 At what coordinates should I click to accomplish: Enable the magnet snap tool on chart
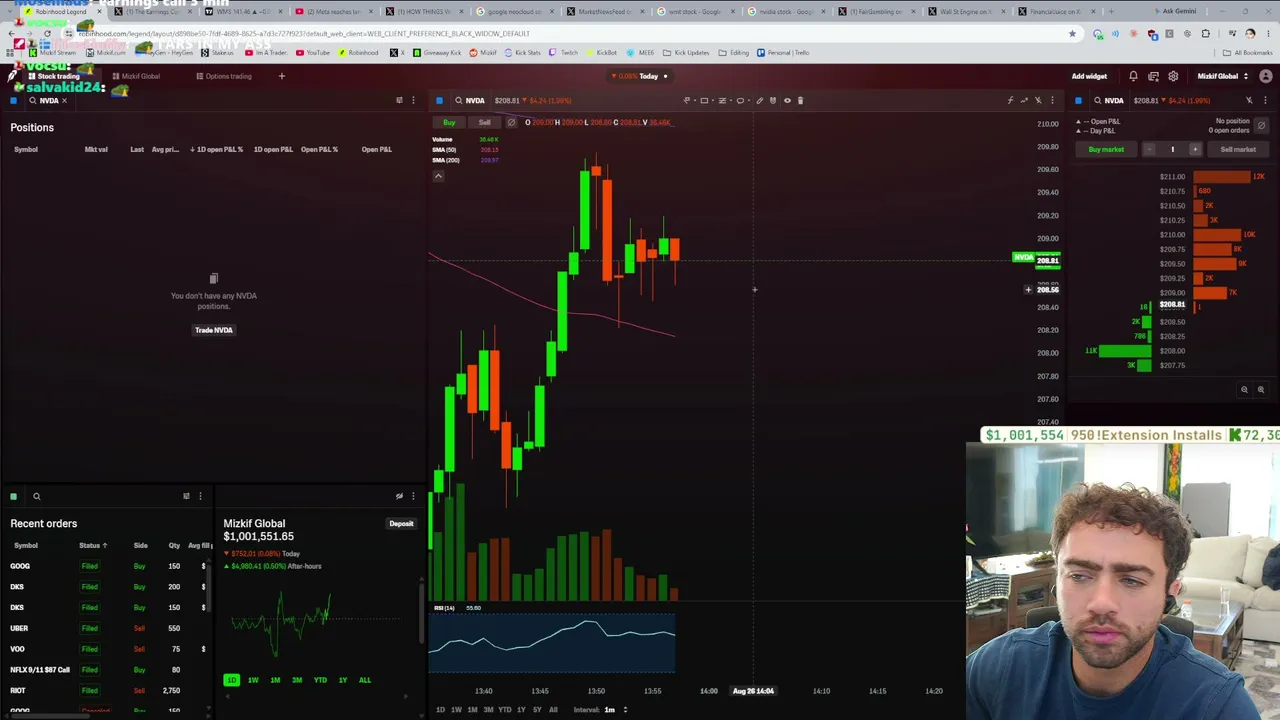tap(772, 100)
